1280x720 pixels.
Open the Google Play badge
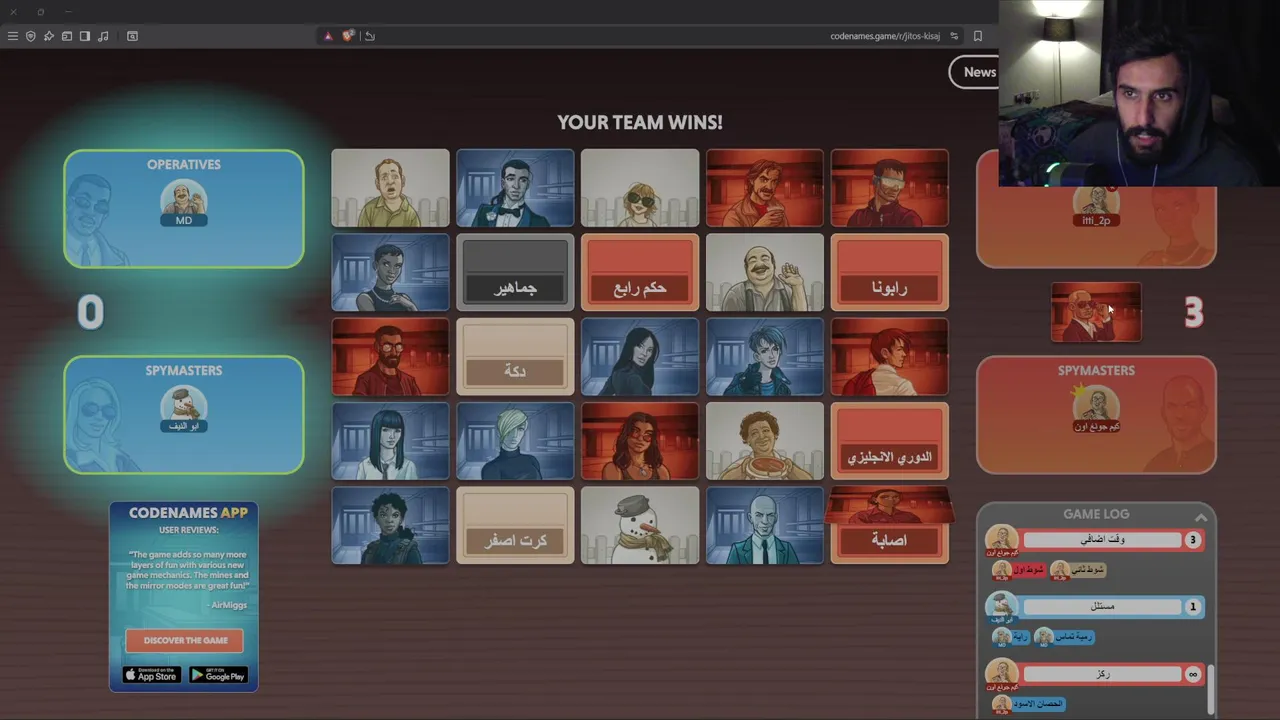point(218,675)
